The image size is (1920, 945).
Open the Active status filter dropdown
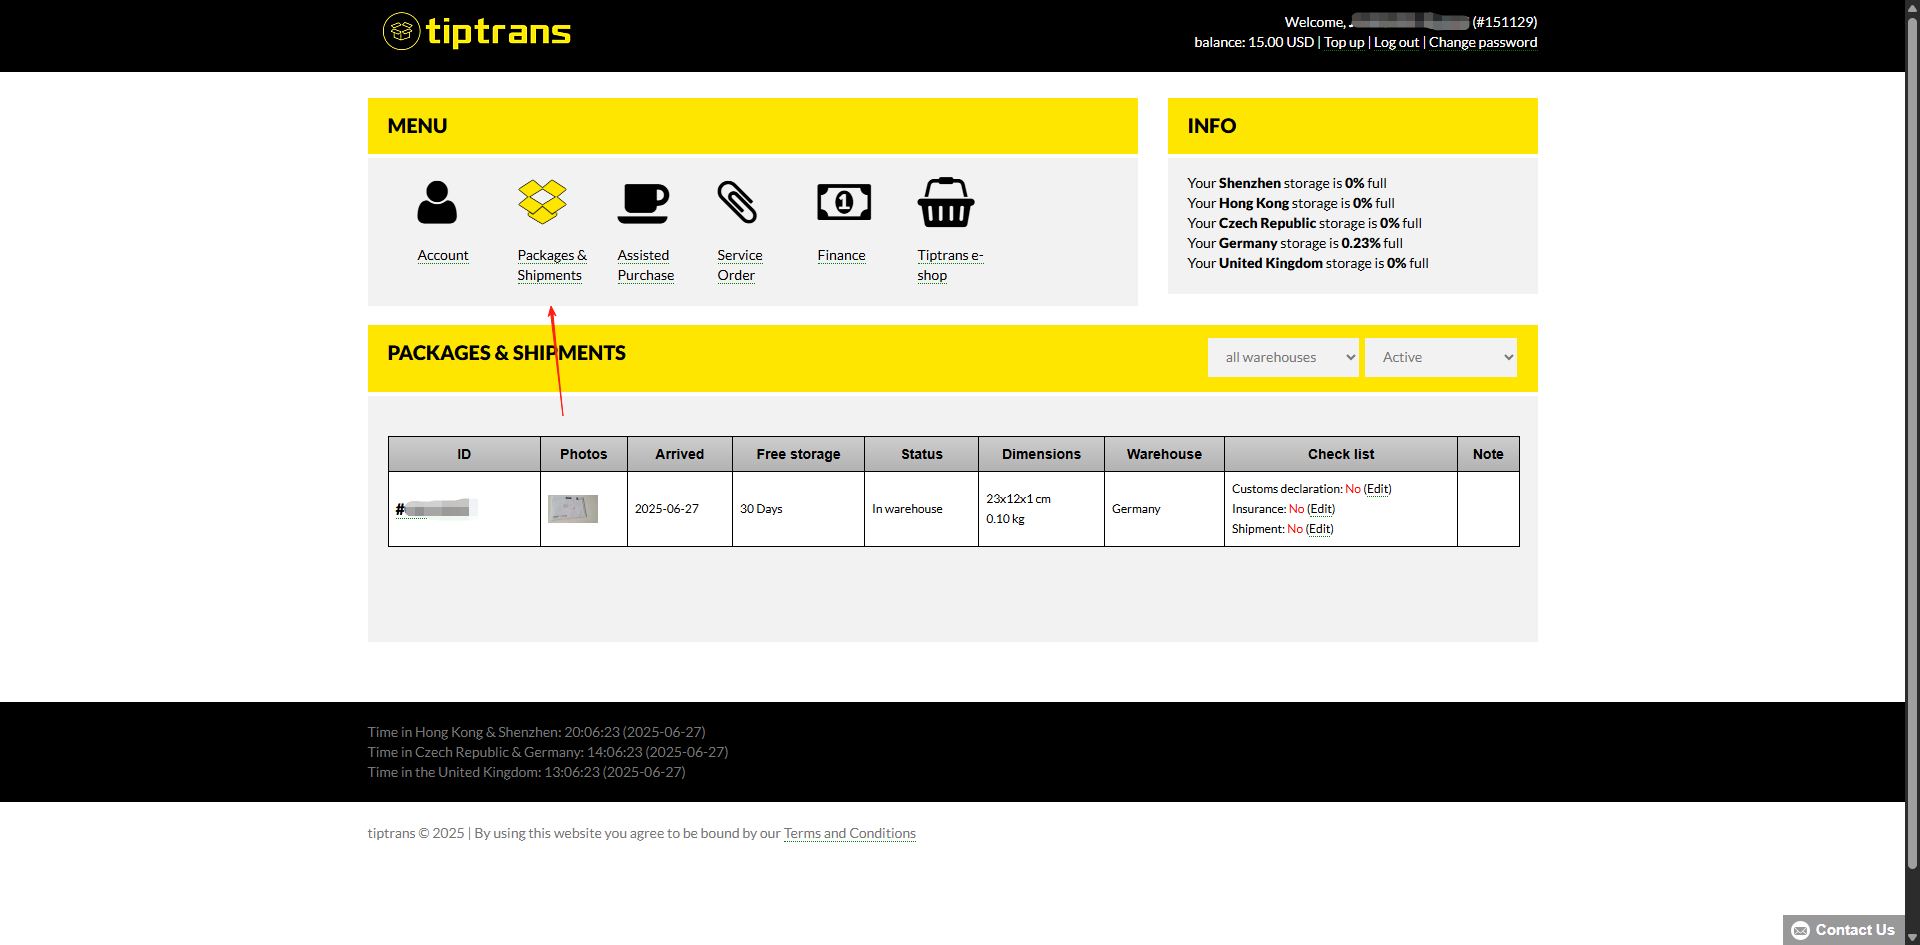(x=1440, y=357)
